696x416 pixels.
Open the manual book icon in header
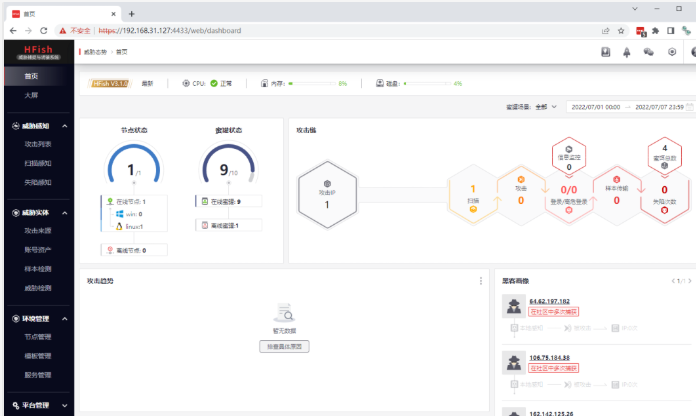(605, 52)
